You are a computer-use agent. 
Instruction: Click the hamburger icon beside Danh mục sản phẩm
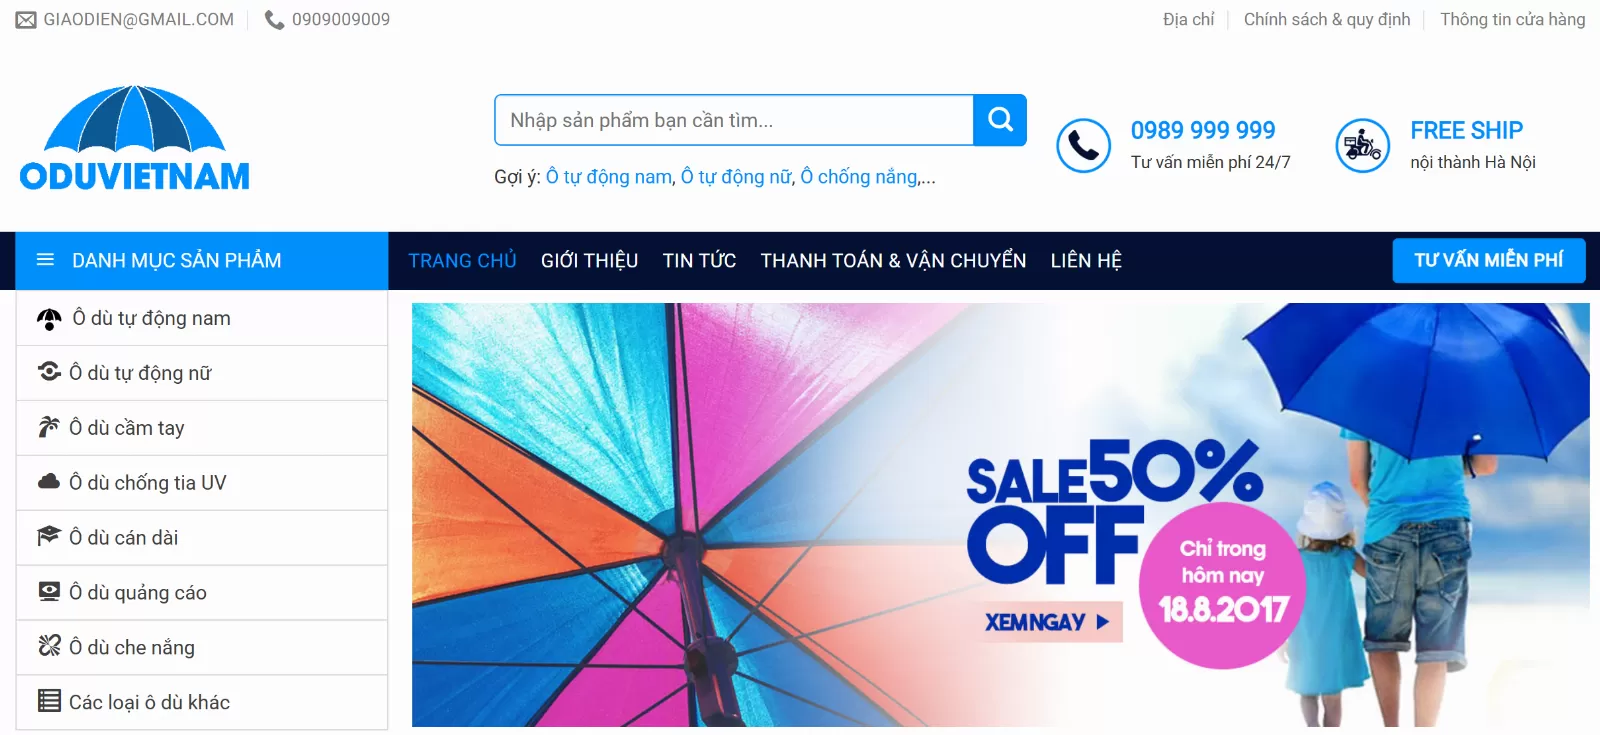coord(45,260)
